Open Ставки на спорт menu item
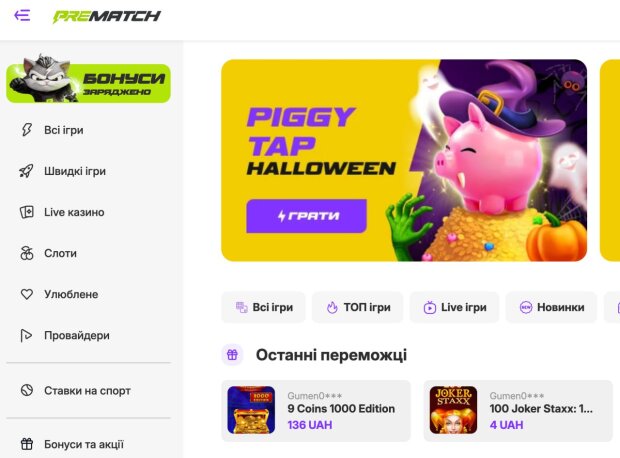620x458 pixels. (87, 390)
